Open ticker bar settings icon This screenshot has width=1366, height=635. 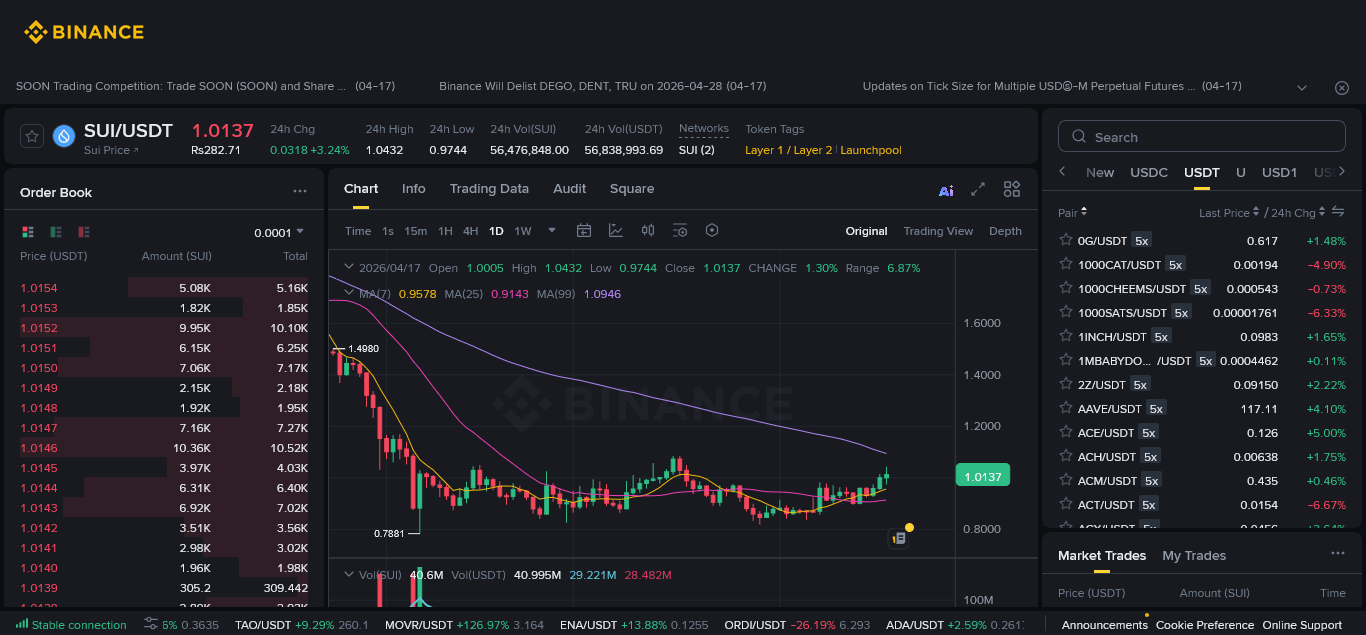pos(150,624)
